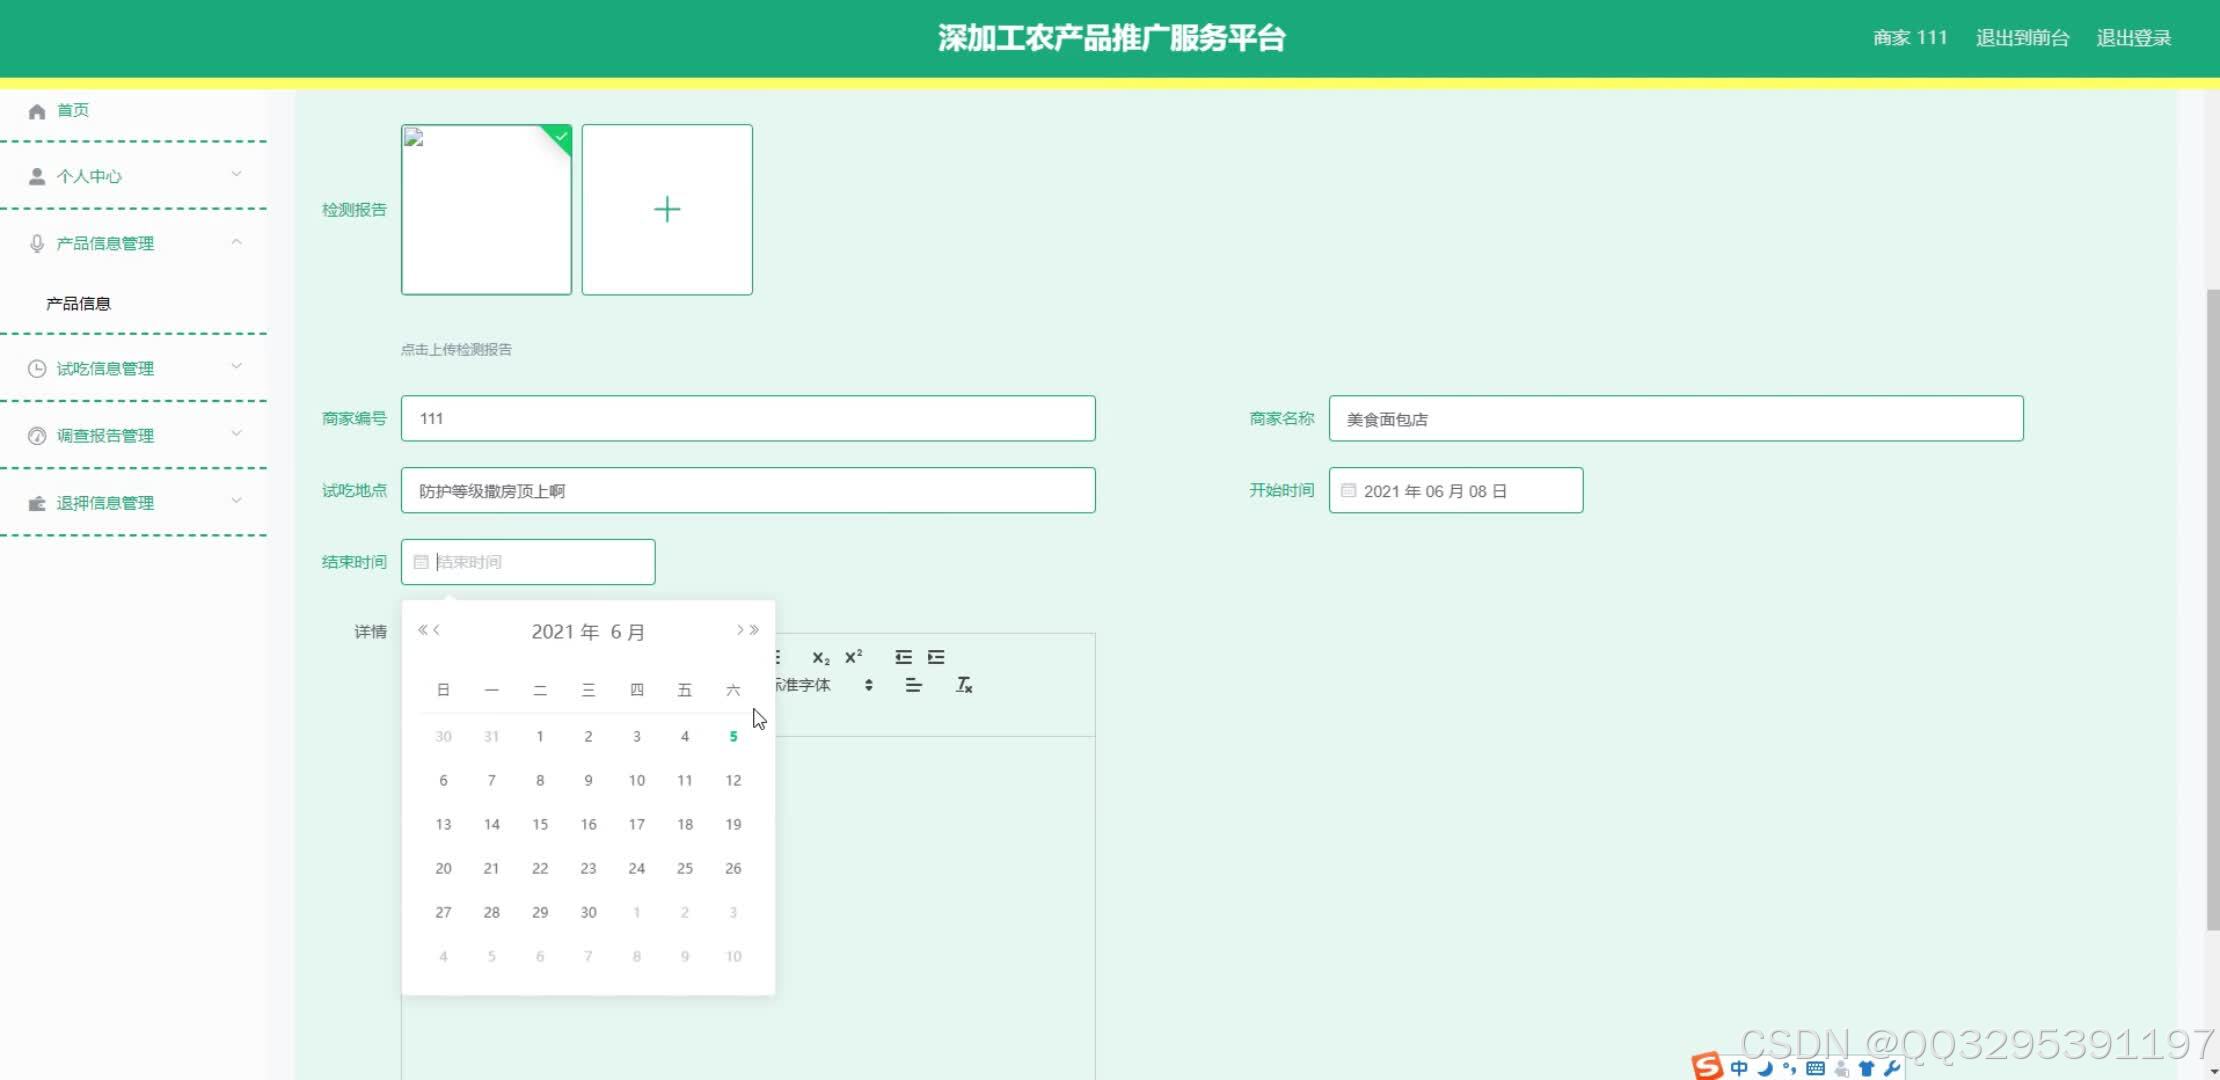2220x1080 pixels.
Task: Select June 20 in the calendar
Action: [443, 868]
